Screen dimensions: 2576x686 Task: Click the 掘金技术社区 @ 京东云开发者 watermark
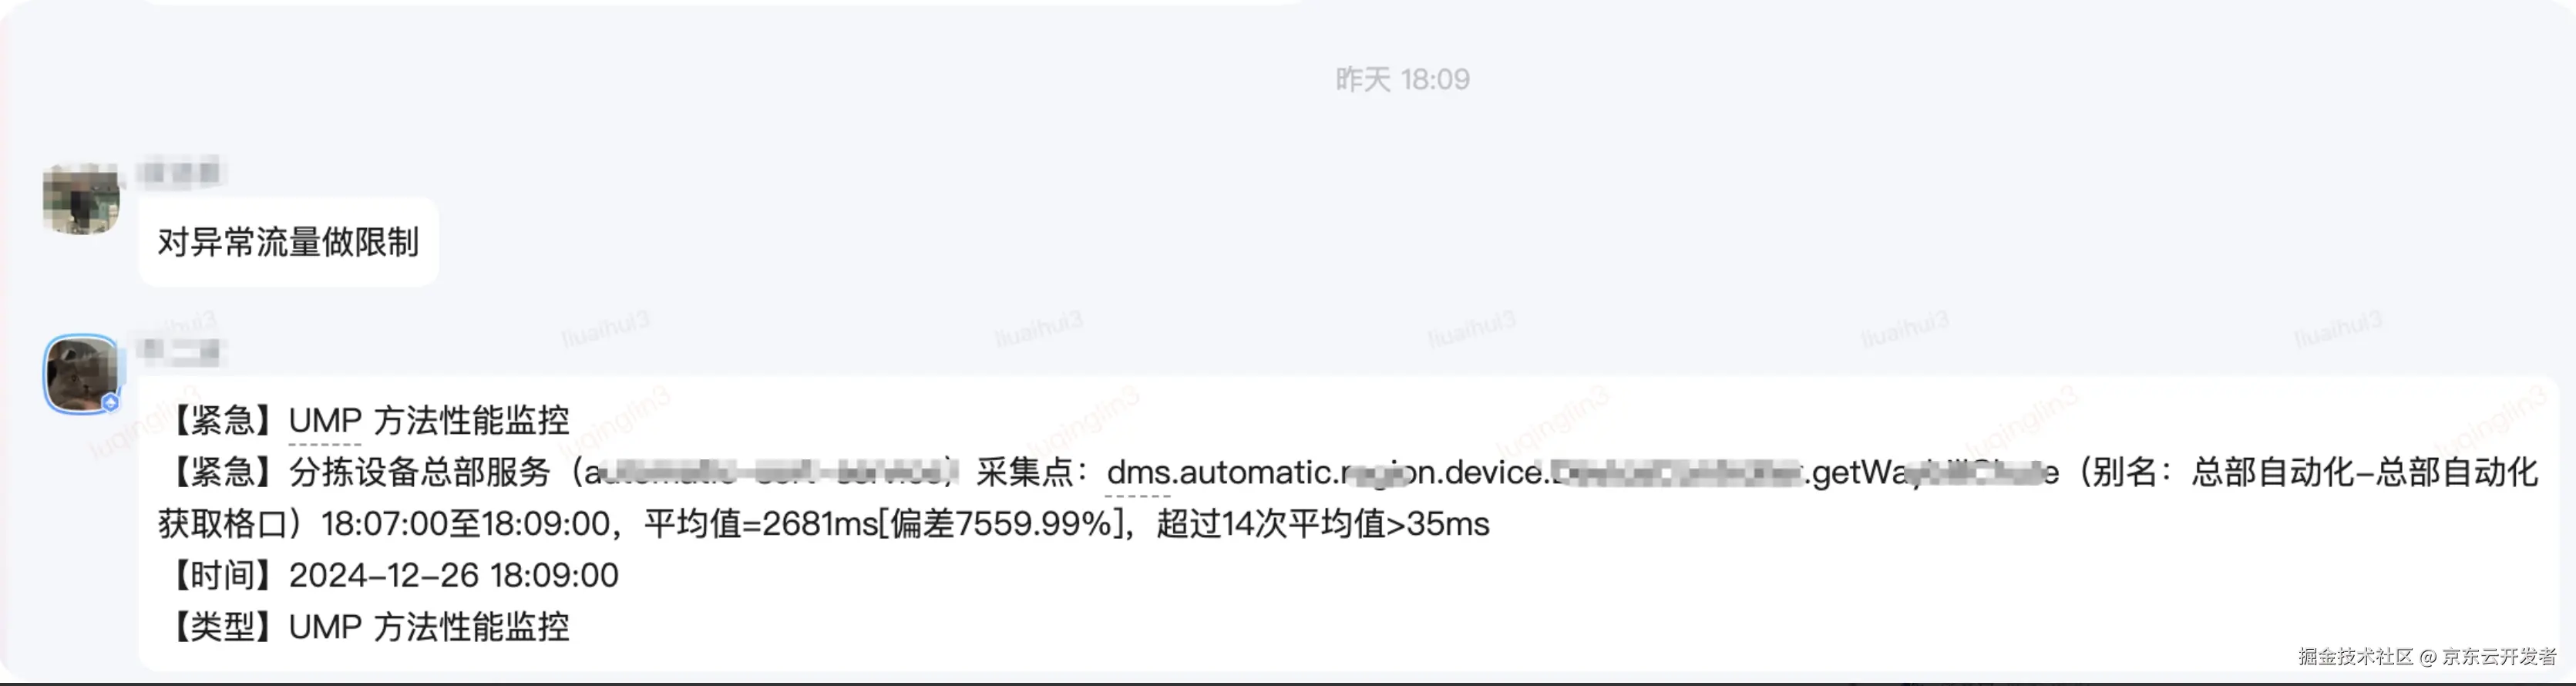pos(2427,657)
